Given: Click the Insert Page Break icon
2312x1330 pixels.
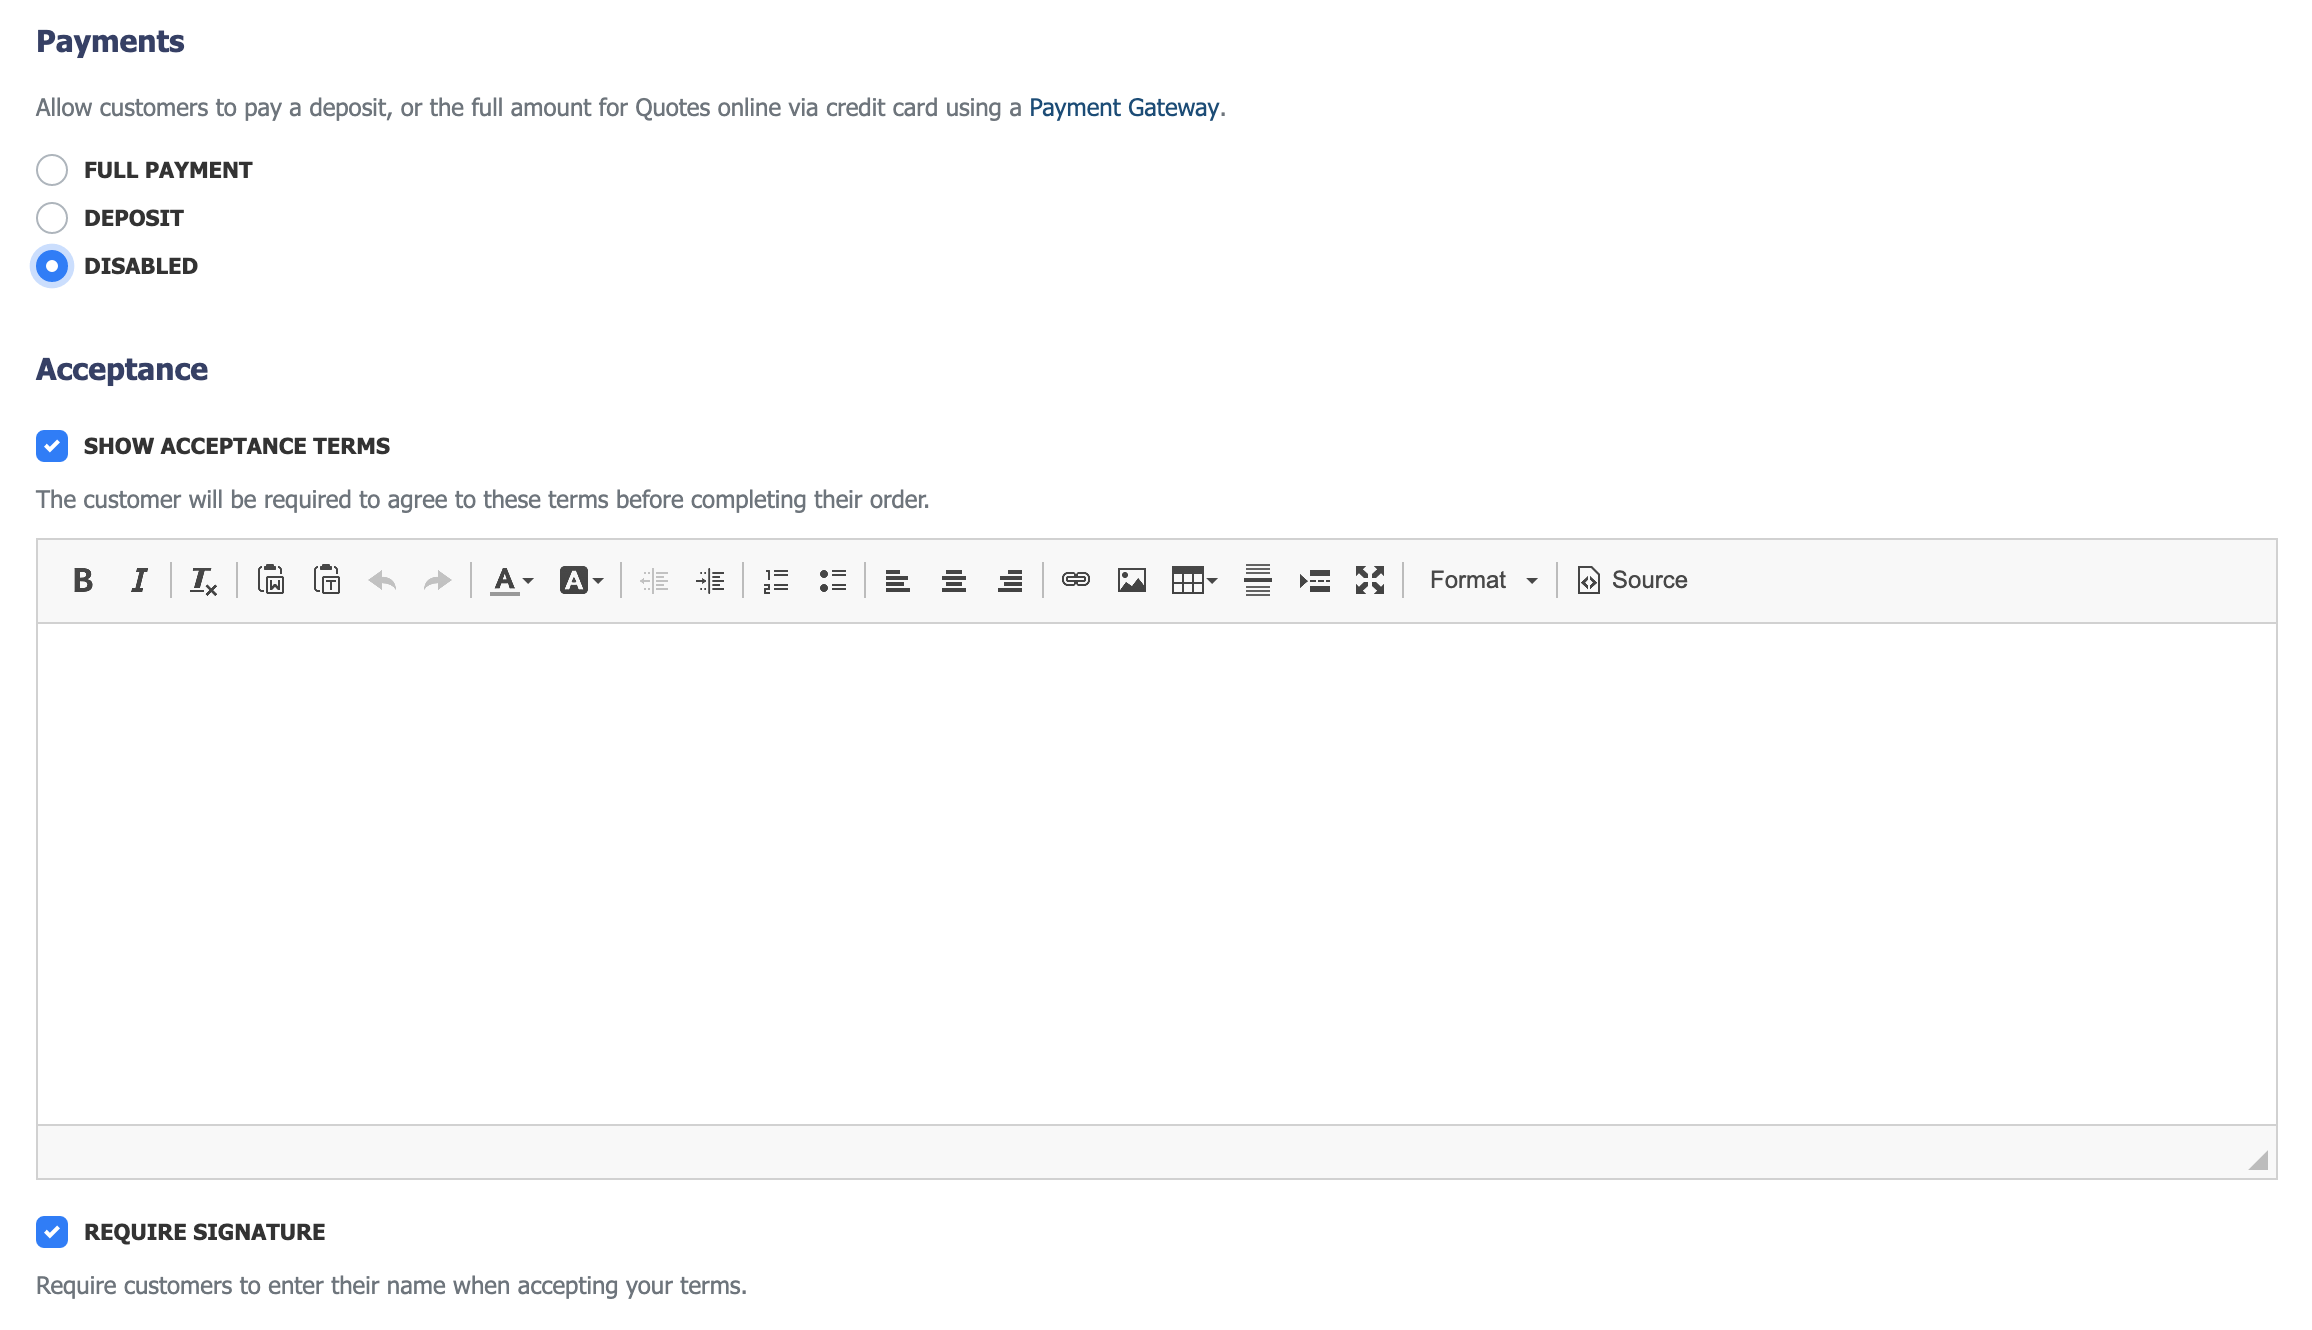Looking at the screenshot, I should click(1314, 580).
